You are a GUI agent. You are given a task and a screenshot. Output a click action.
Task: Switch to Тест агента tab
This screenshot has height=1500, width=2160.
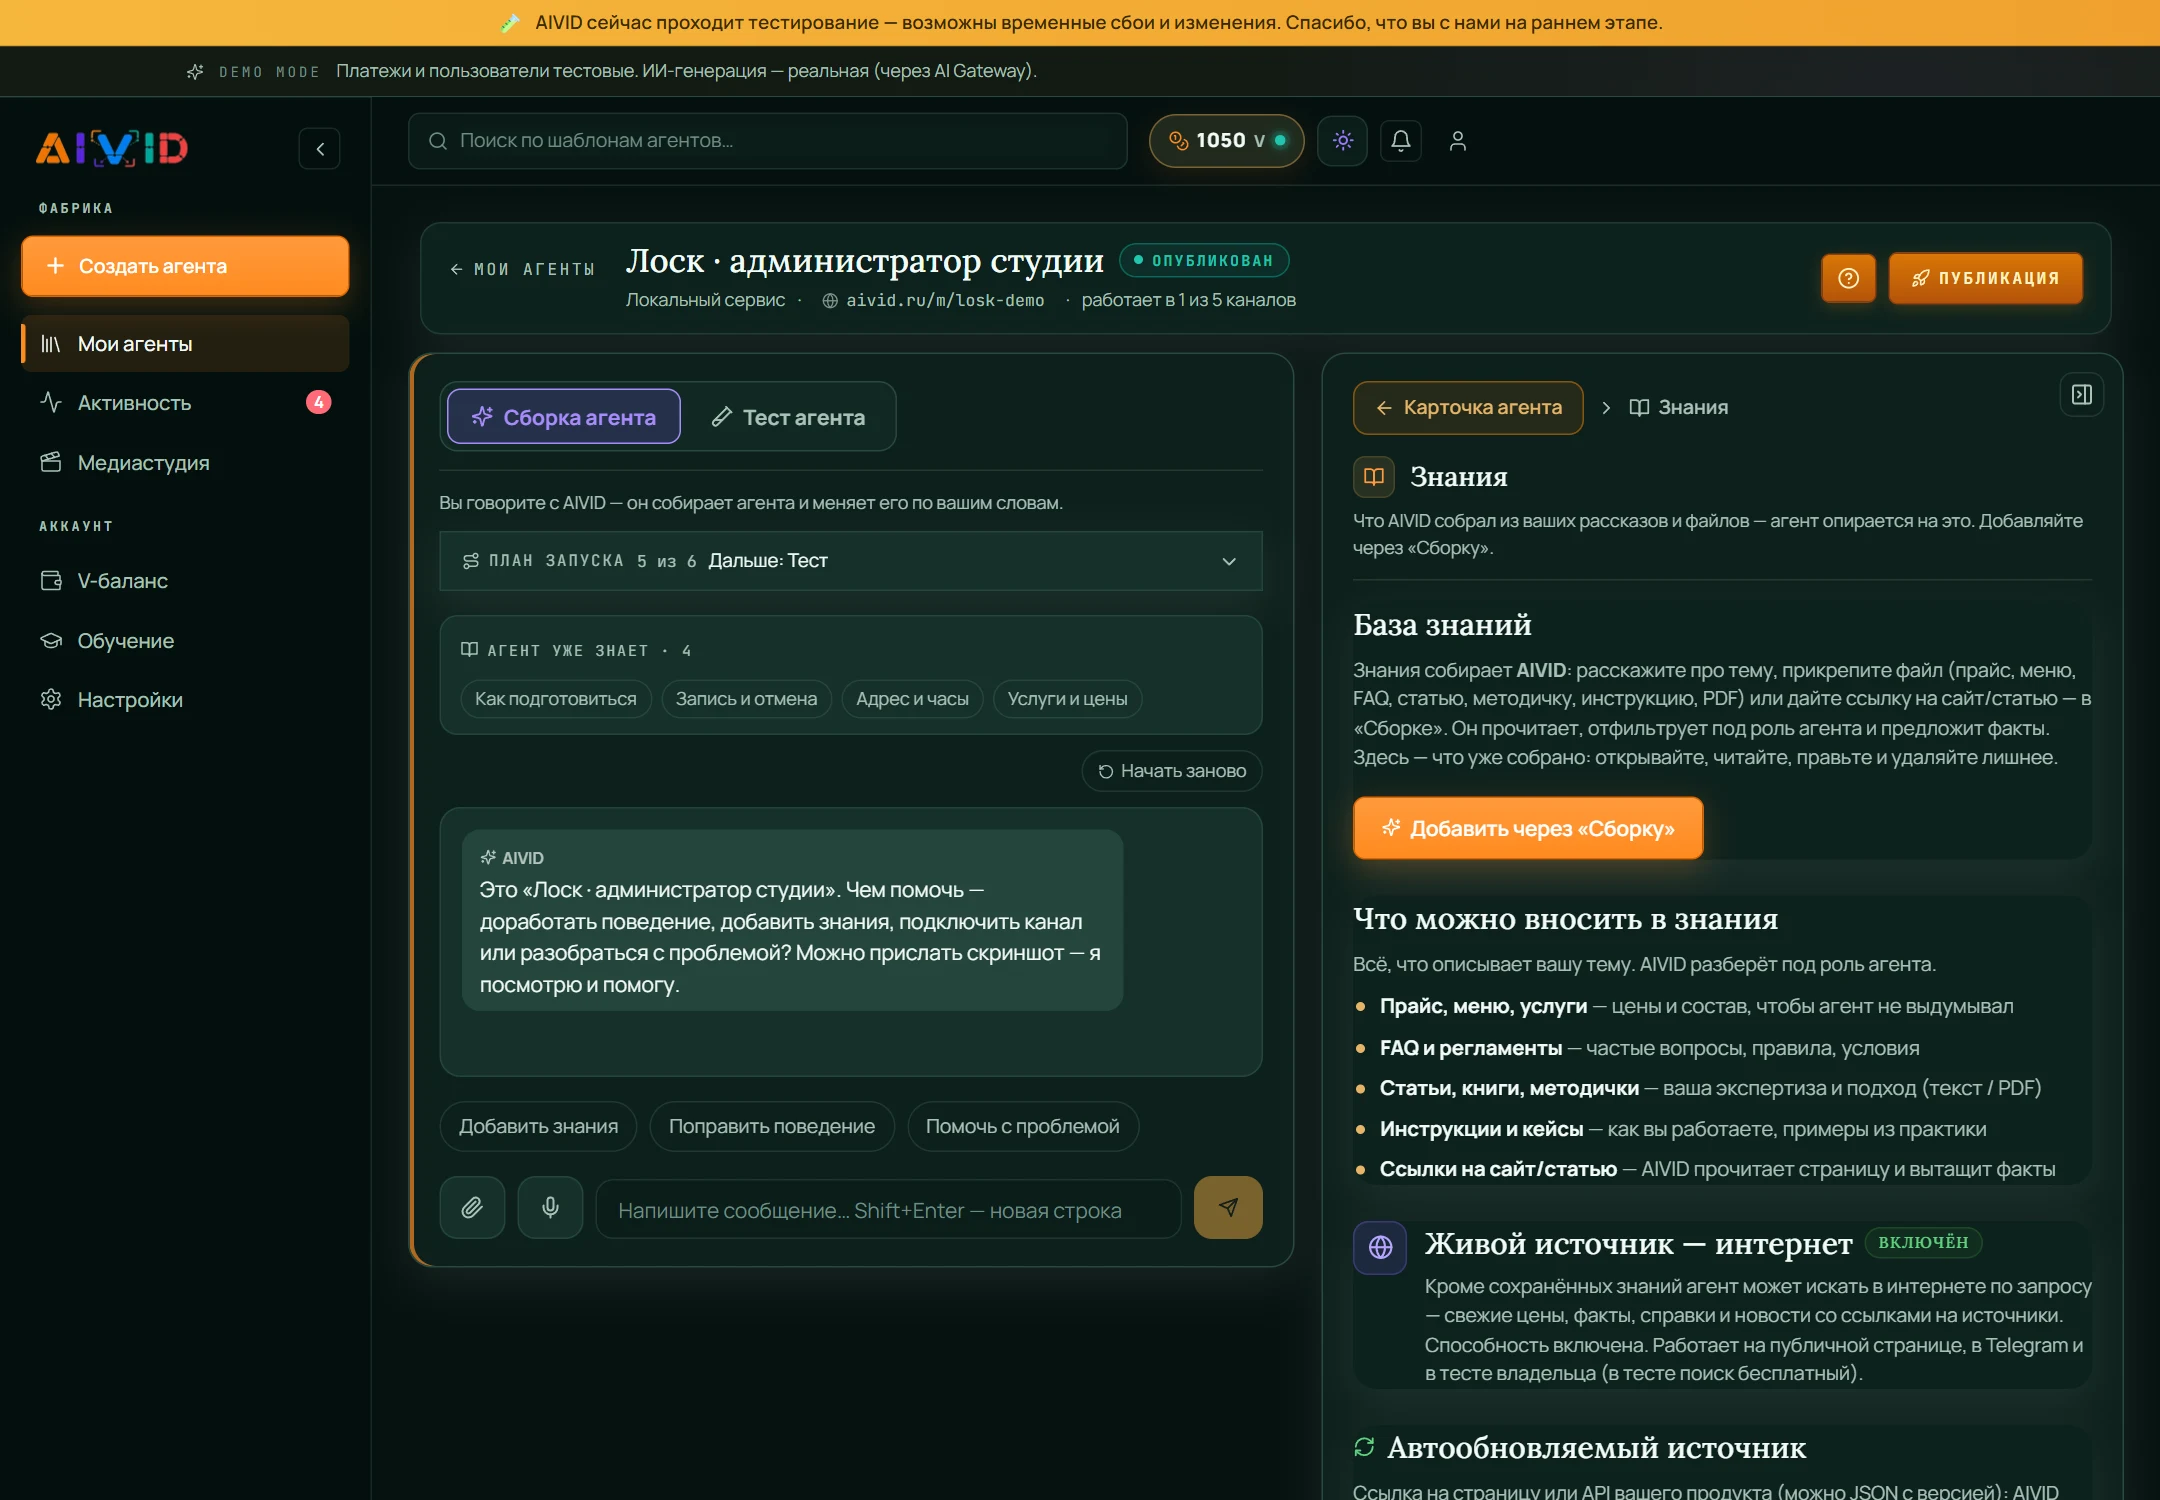(x=788, y=417)
